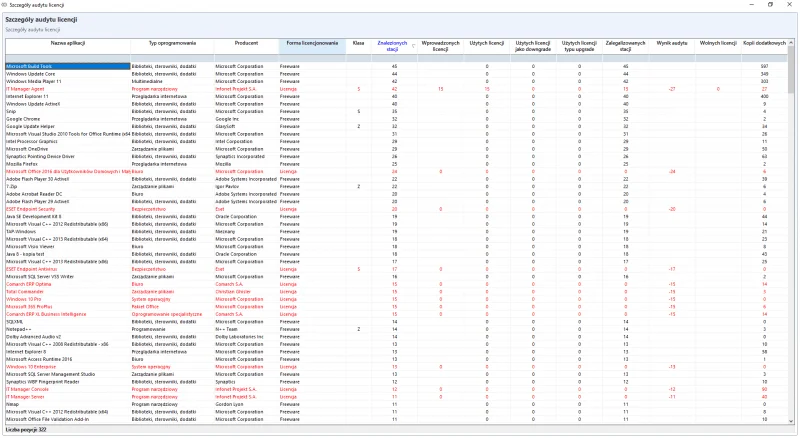The height and width of the screenshot is (438, 800).
Task: Select Microsoft Office File Validation Add-In row
Action: pyautogui.click(x=396, y=419)
